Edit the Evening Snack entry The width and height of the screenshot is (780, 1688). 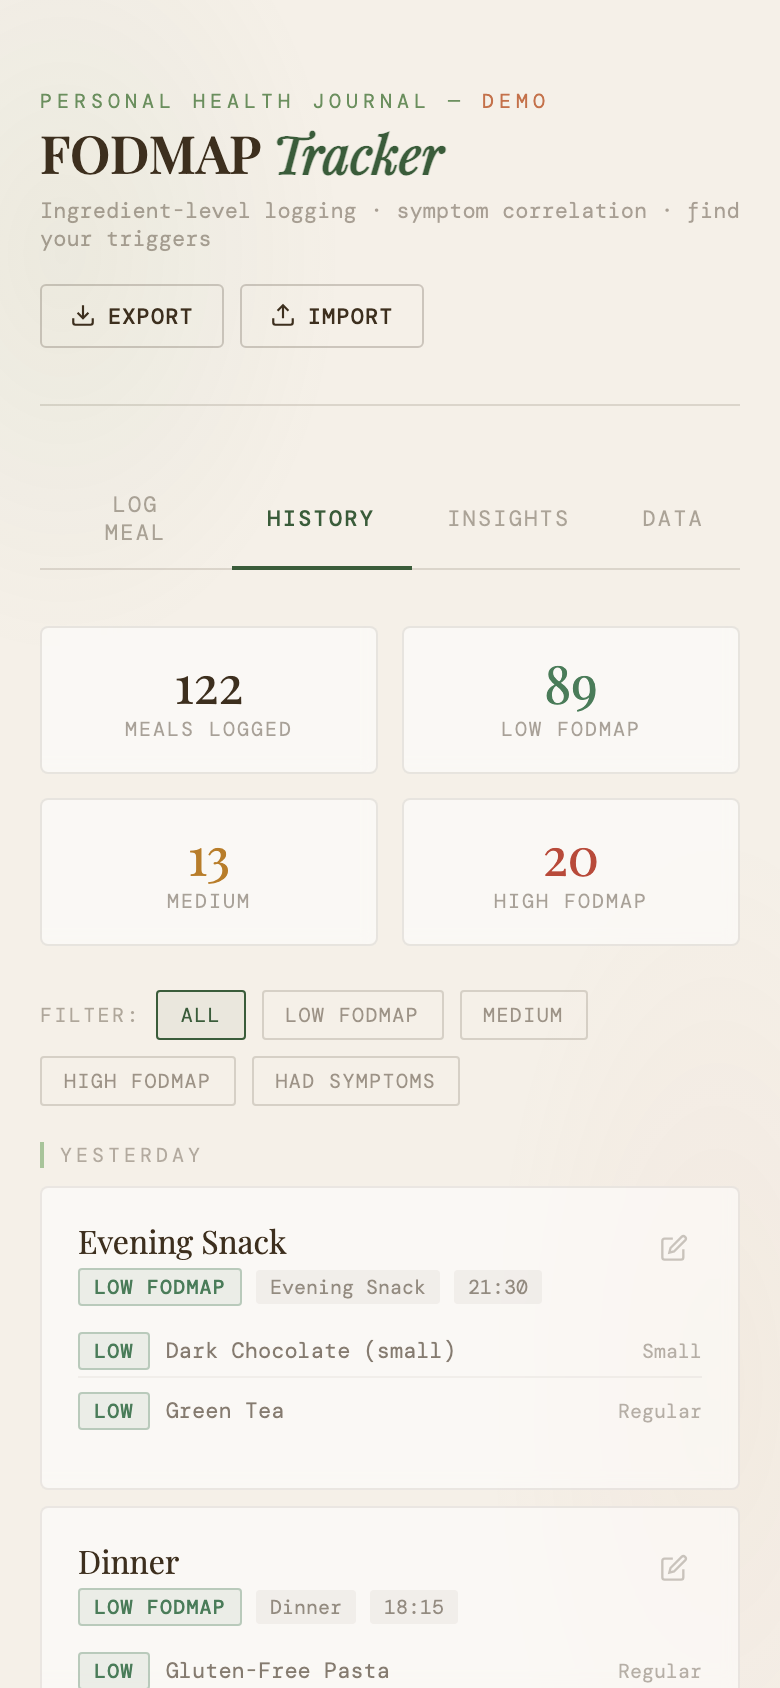pos(673,1248)
